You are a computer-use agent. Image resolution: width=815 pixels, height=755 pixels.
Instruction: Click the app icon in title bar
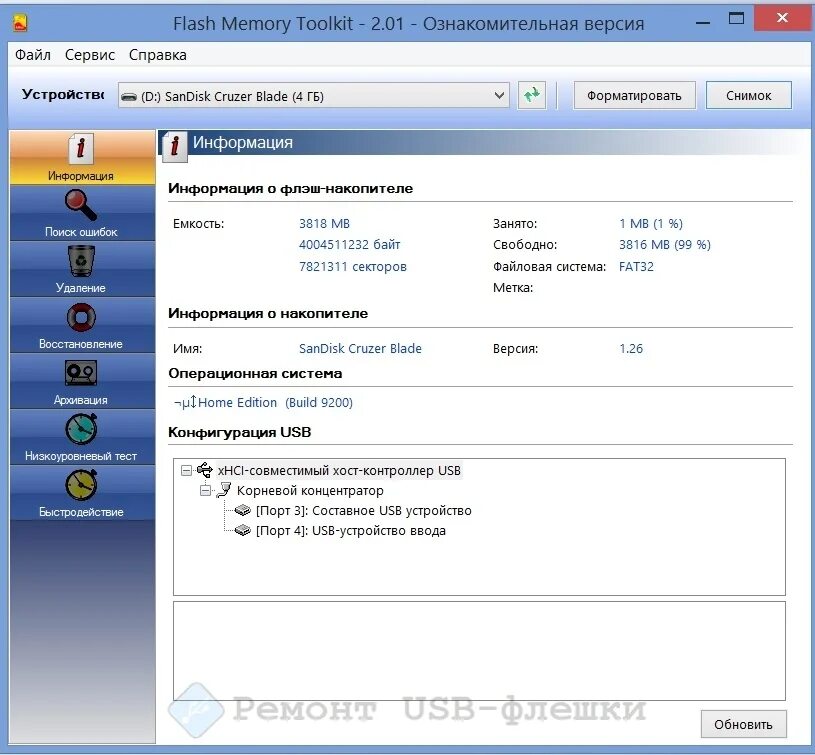[20, 23]
